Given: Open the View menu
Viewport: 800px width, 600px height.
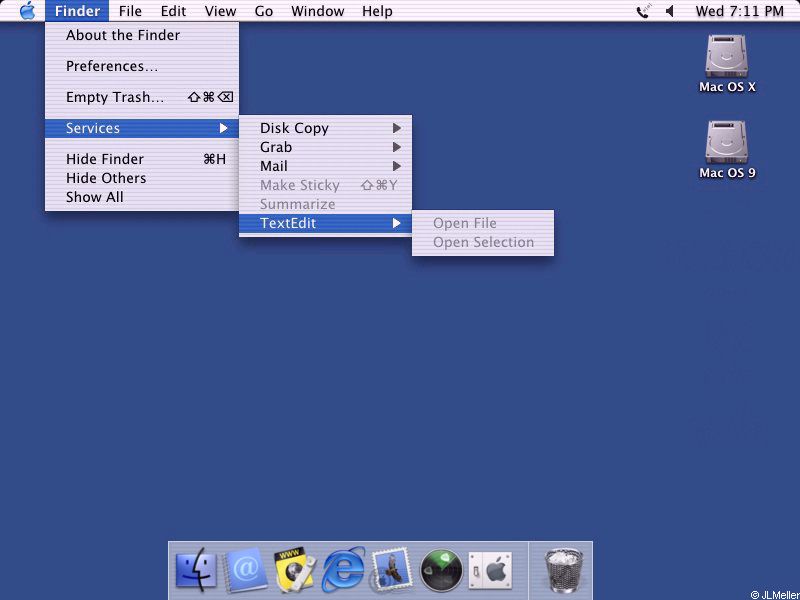Looking at the screenshot, I should pyautogui.click(x=220, y=11).
